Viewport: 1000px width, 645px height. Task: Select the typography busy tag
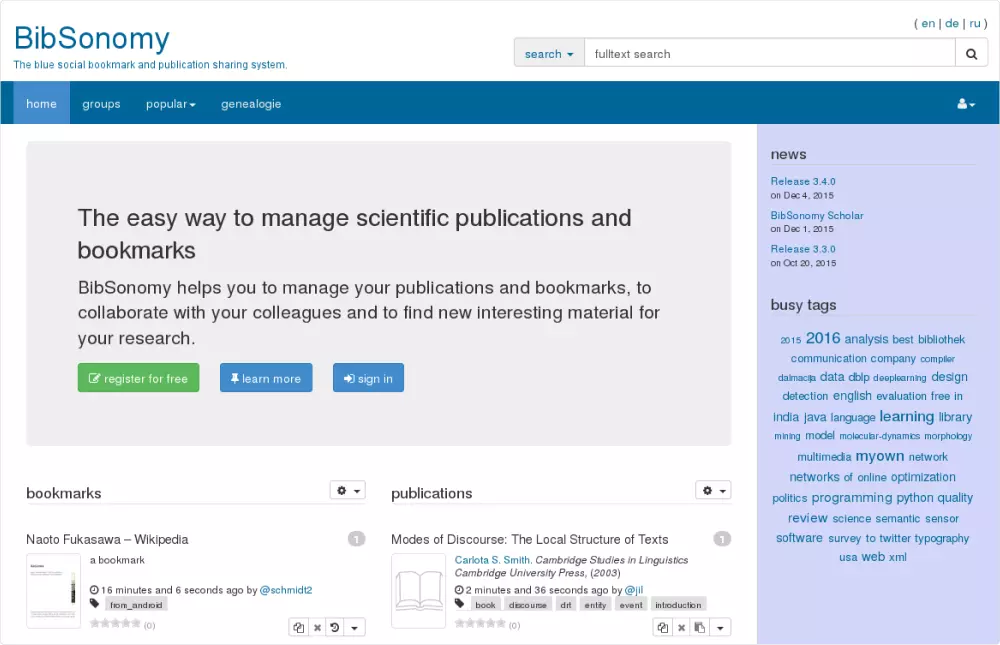tap(941, 539)
